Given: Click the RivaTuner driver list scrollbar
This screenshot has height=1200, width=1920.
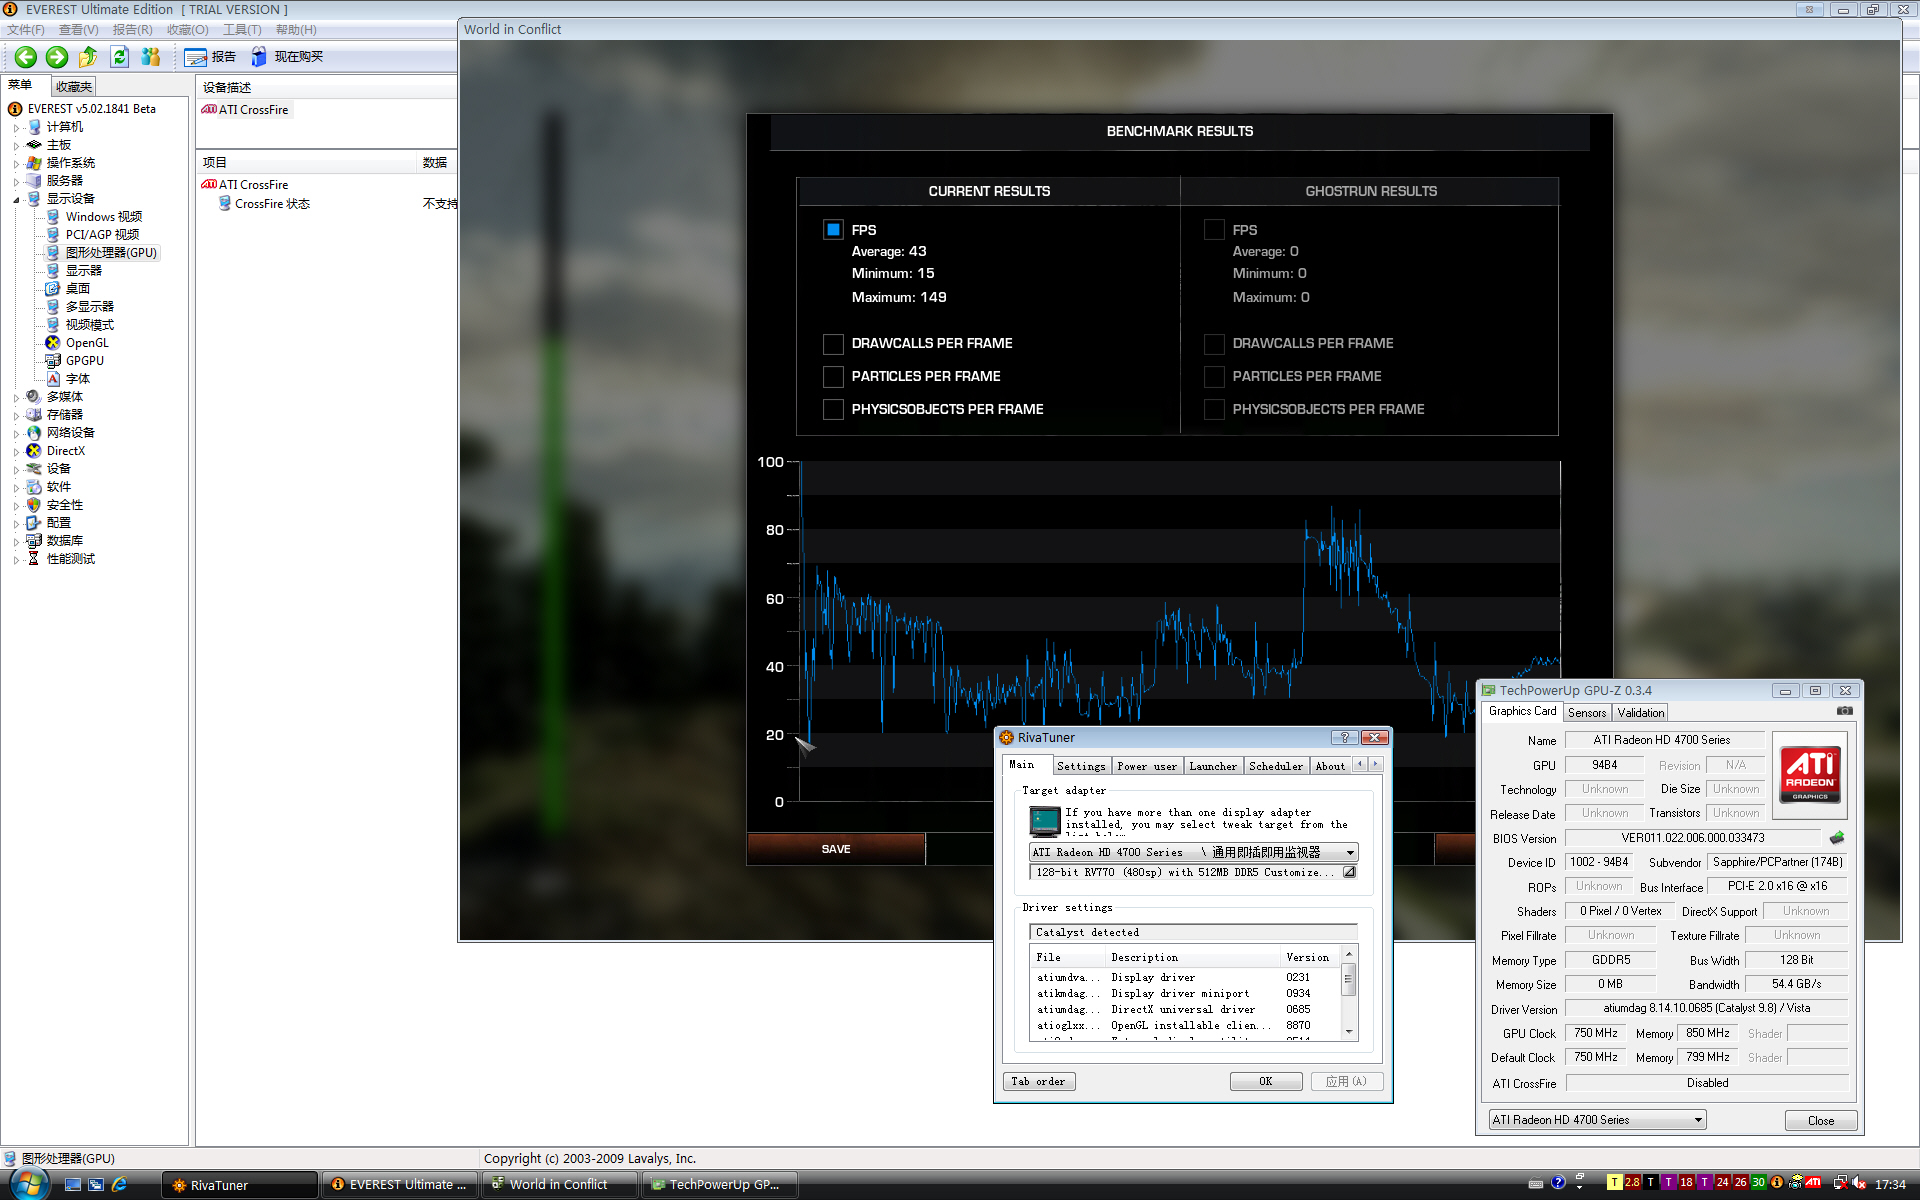Looking at the screenshot, I should 1349,994.
